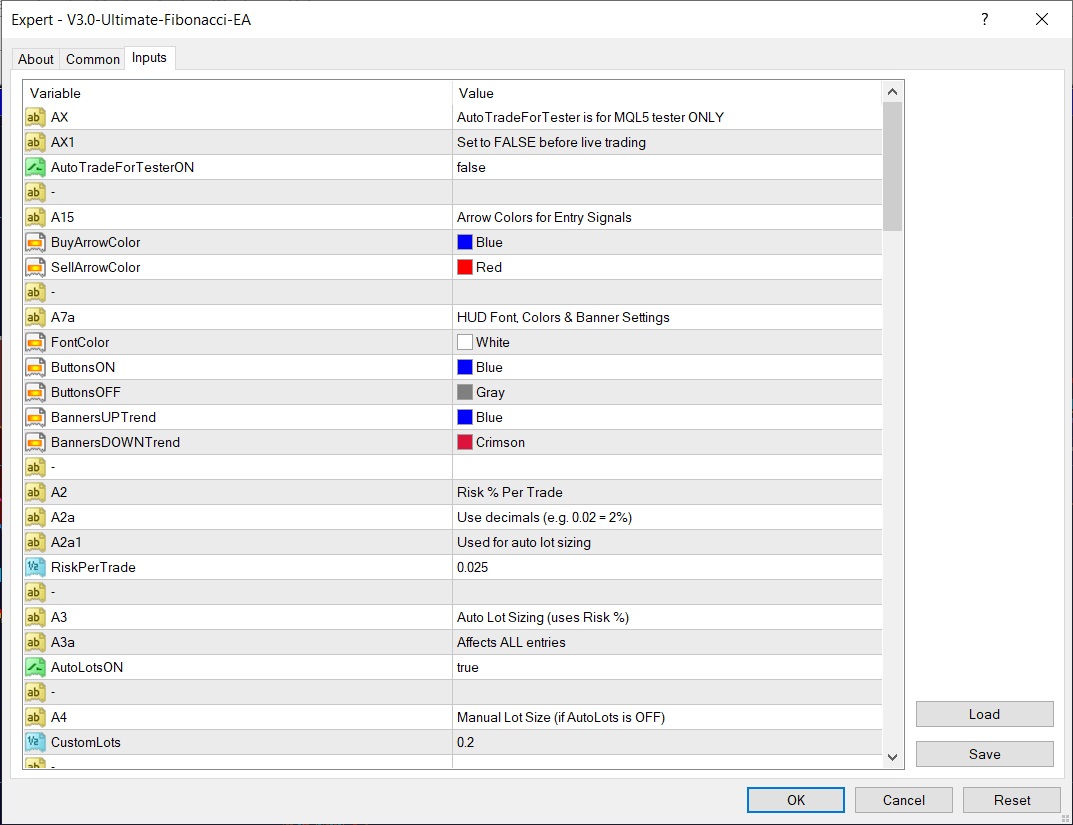The image size is (1073, 825).
Task: Click the Blue swatch for BuyArrowColor
Action: pos(465,242)
